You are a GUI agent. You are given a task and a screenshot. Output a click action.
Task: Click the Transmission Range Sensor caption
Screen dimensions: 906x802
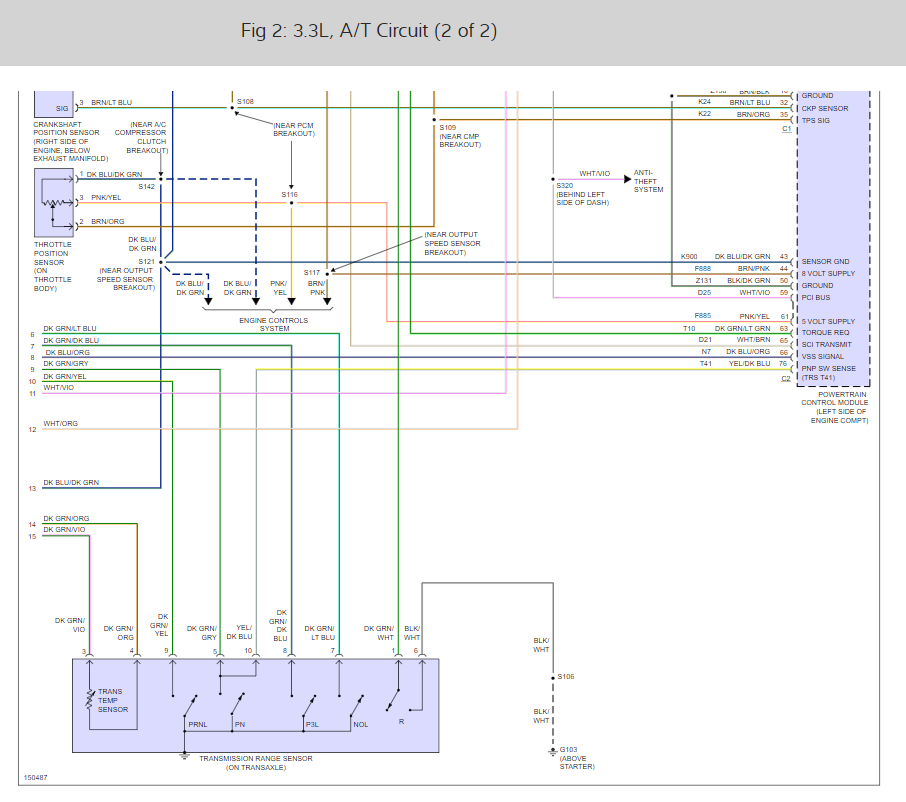click(255, 762)
